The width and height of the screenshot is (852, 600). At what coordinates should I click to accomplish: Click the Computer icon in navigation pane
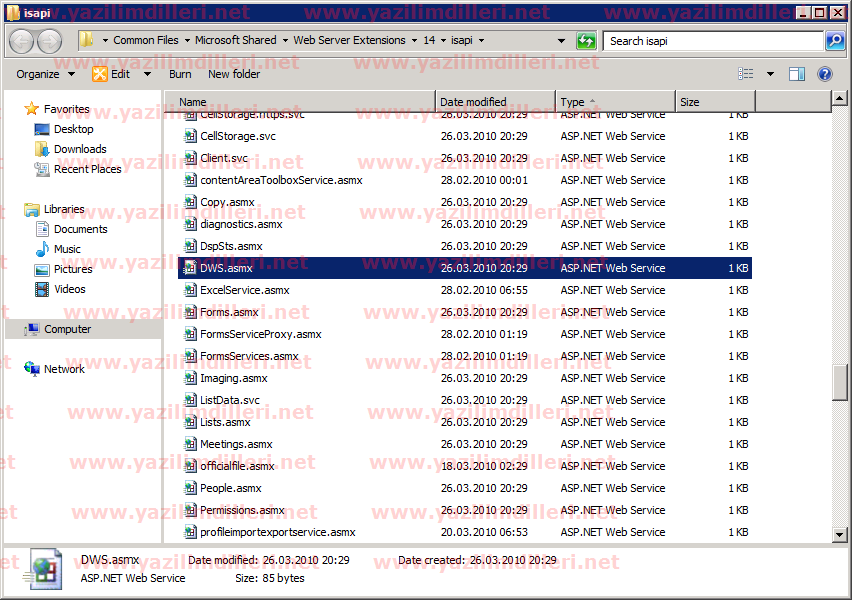(x=32, y=329)
